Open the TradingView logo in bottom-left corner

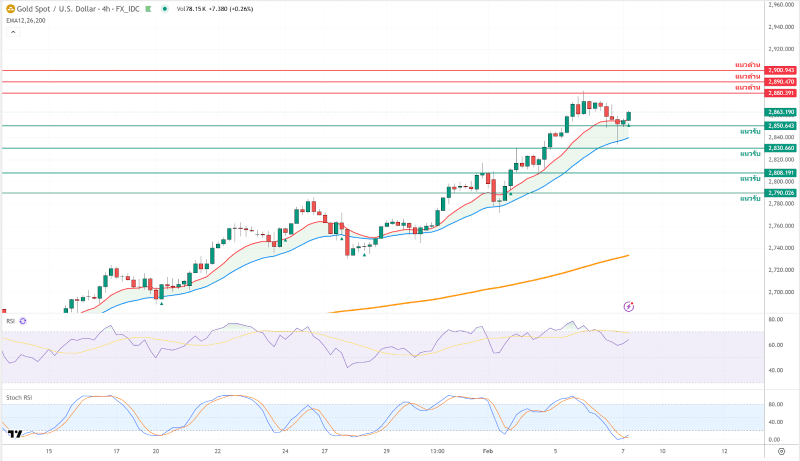(x=14, y=434)
